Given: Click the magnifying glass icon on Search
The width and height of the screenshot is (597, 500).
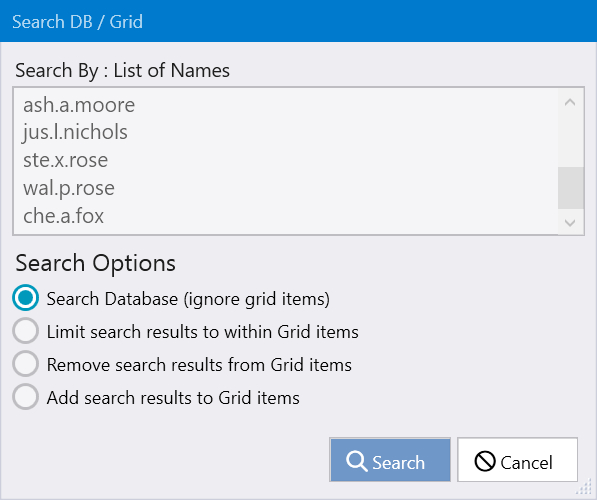Looking at the screenshot, I should [357, 461].
